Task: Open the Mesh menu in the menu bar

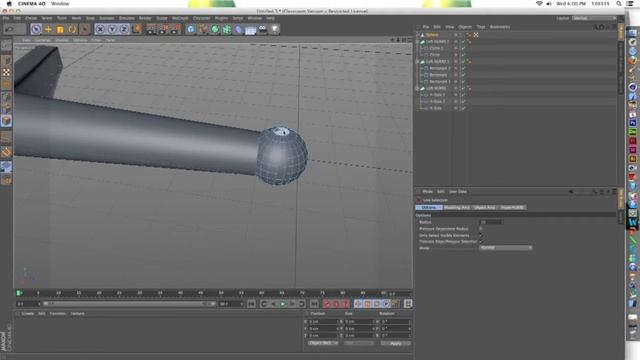Action: (x=76, y=18)
